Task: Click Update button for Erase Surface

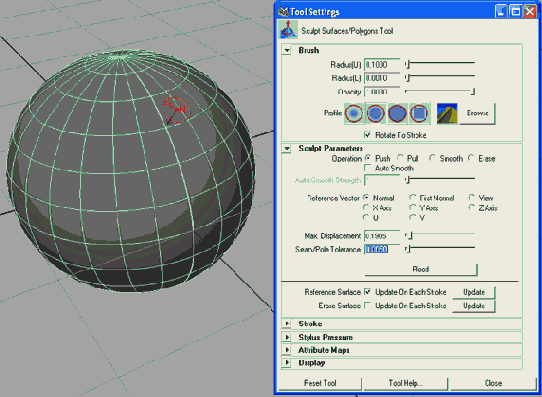Action: pyautogui.click(x=474, y=306)
